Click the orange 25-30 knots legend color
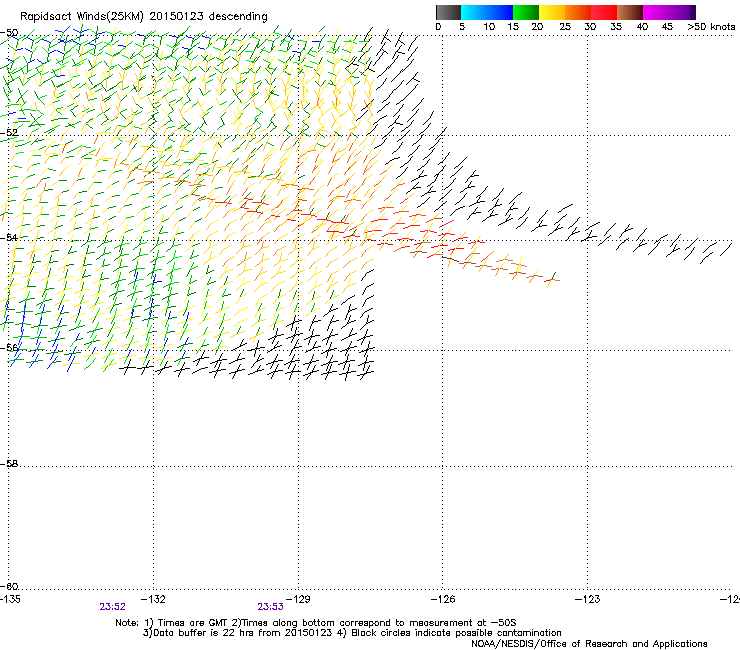Viewport: 740px width, 650px height. click(578, 12)
